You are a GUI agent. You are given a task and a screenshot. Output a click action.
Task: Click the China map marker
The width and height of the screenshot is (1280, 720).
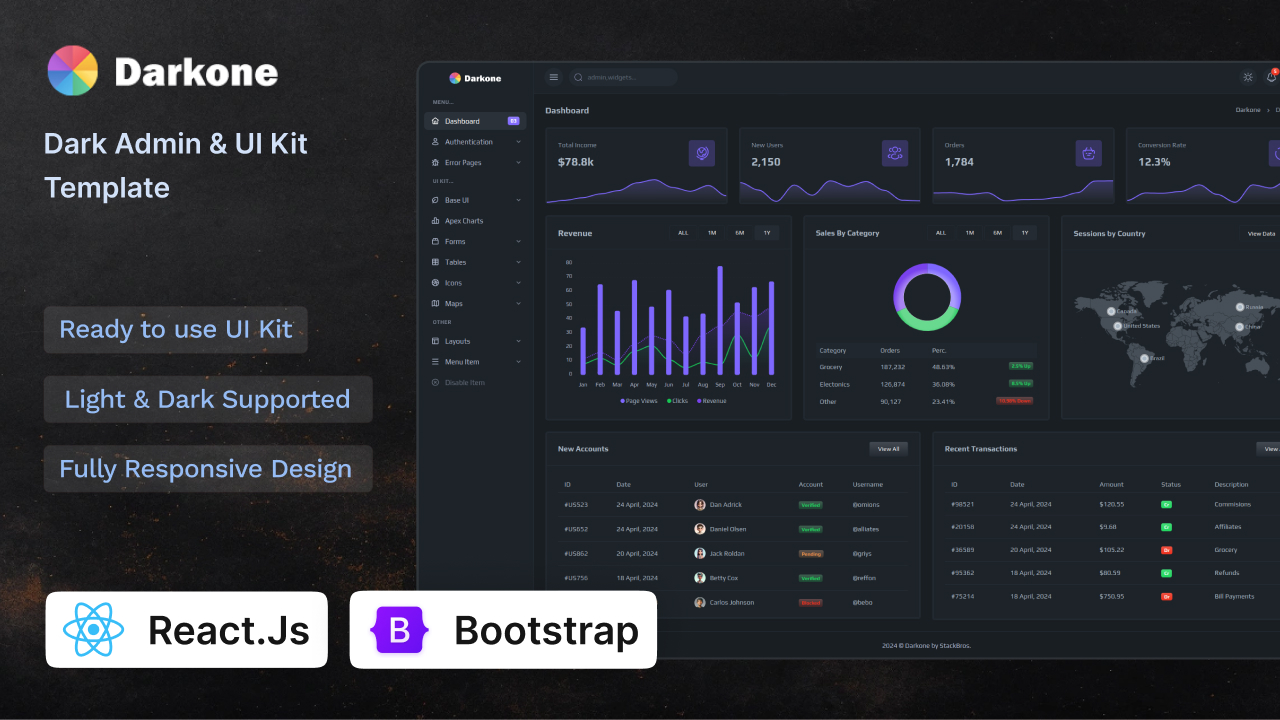pyautogui.click(x=1240, y=327)
